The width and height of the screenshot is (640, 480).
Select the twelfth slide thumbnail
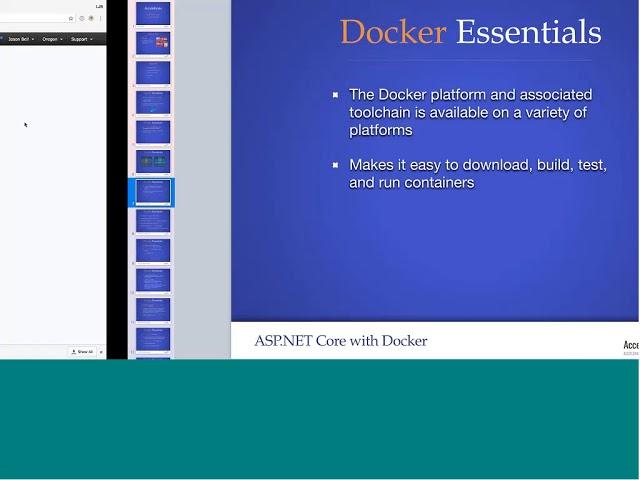coord(153,339)
